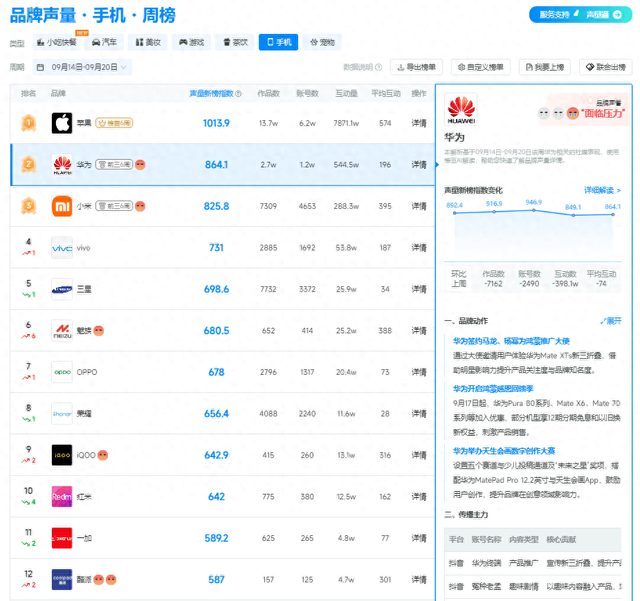The image size is (640, 601).
Task: Click the 华为终端 account name
Action: [x=486, y=563]
